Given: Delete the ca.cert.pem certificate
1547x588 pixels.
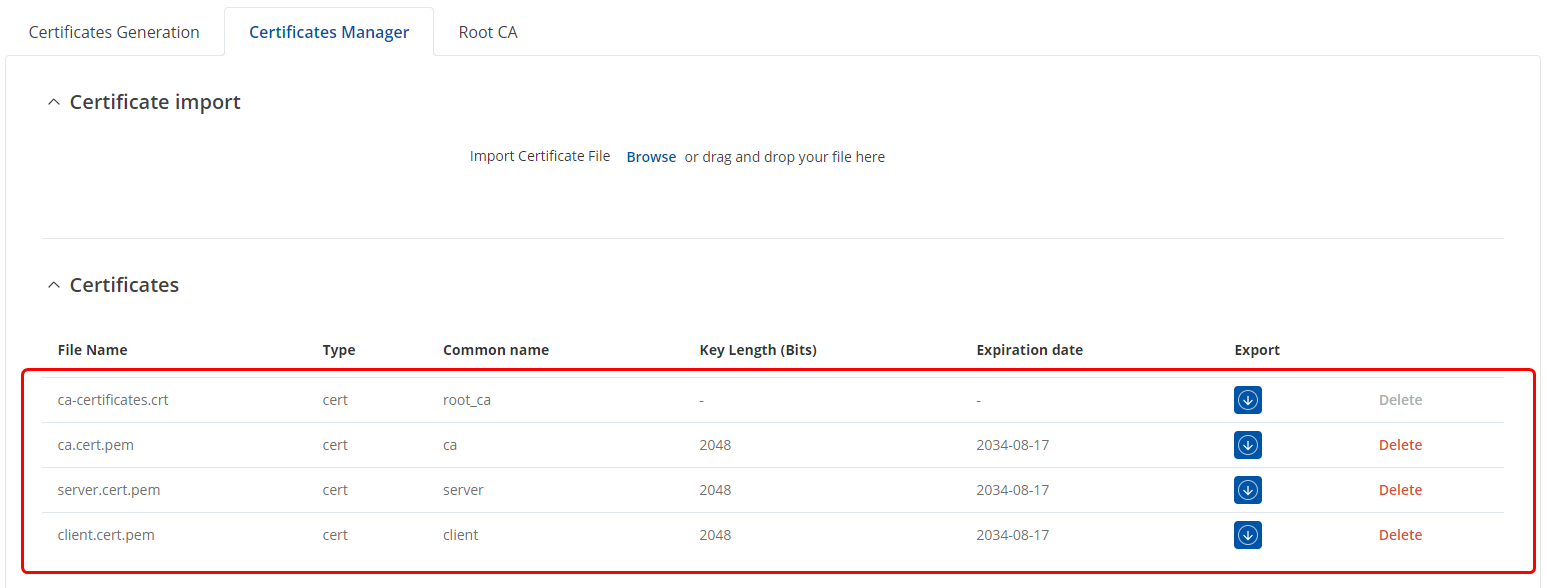Looking at the screenshot, I should [1399, 445].
